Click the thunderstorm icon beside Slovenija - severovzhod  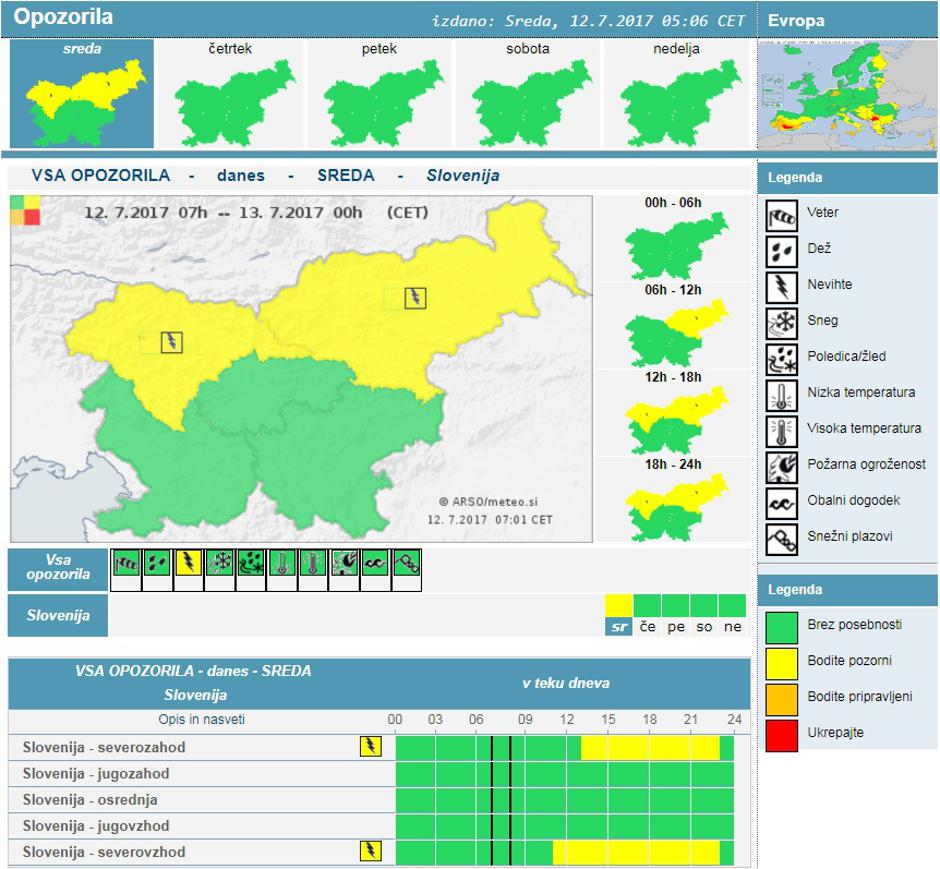click(x=371, y=850)
